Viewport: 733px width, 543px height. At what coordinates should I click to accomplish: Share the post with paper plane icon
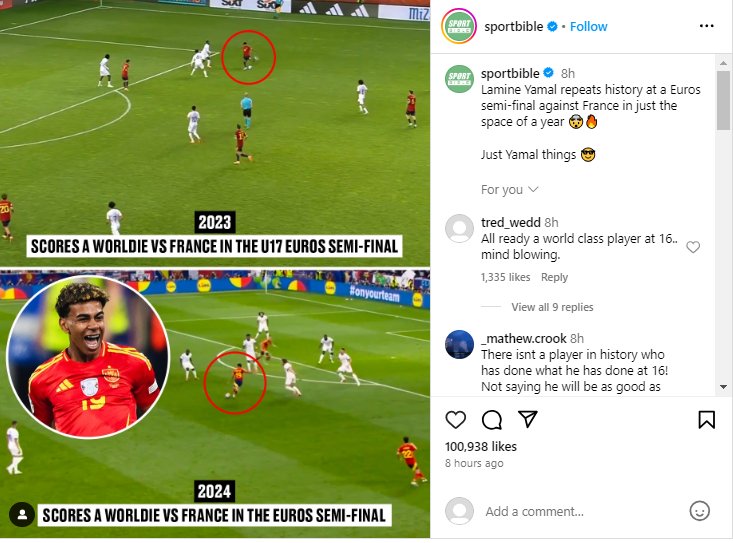[x=528, y=419]
